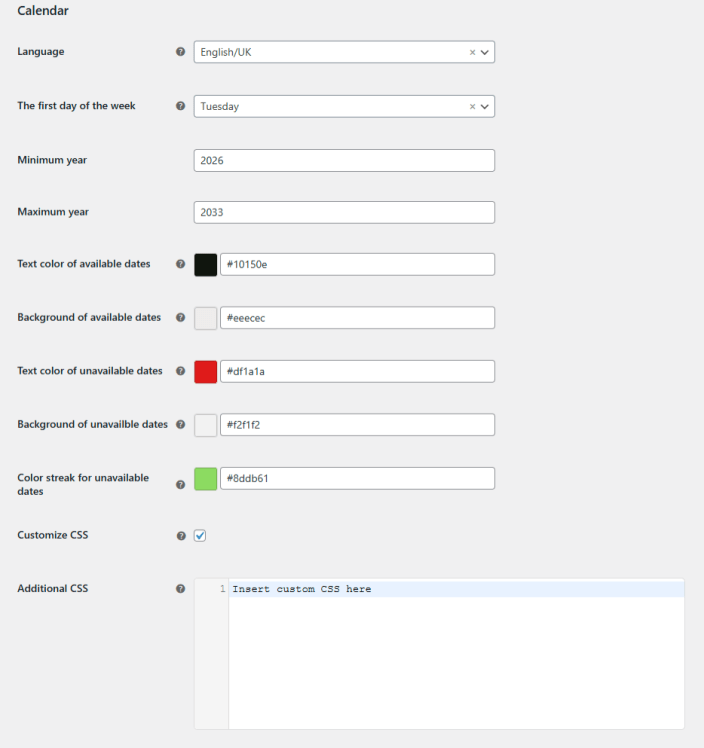Expand the first day of week dropdown
This screenshot has width=704, height=748.
pyautogui.click(x=330, y=106)
